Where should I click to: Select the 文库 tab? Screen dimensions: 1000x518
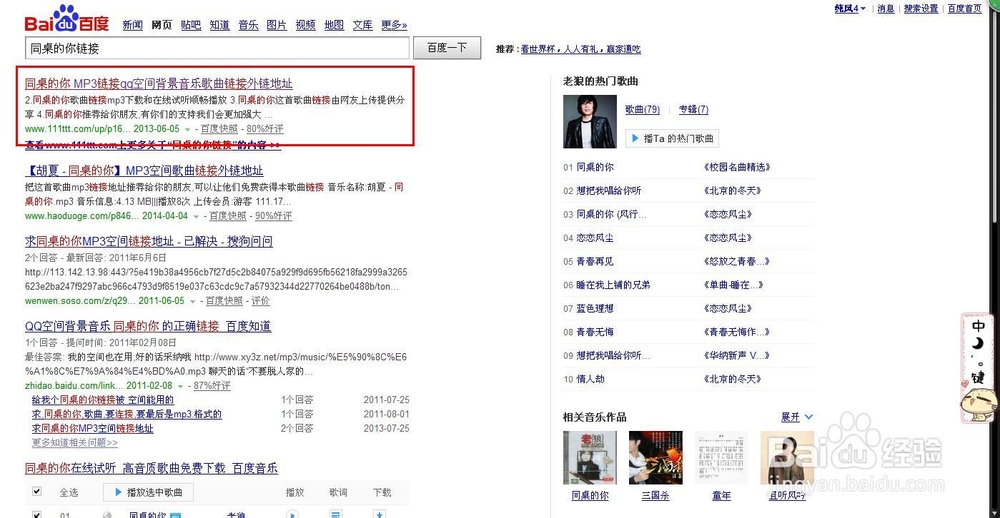[x=363, y=25]
